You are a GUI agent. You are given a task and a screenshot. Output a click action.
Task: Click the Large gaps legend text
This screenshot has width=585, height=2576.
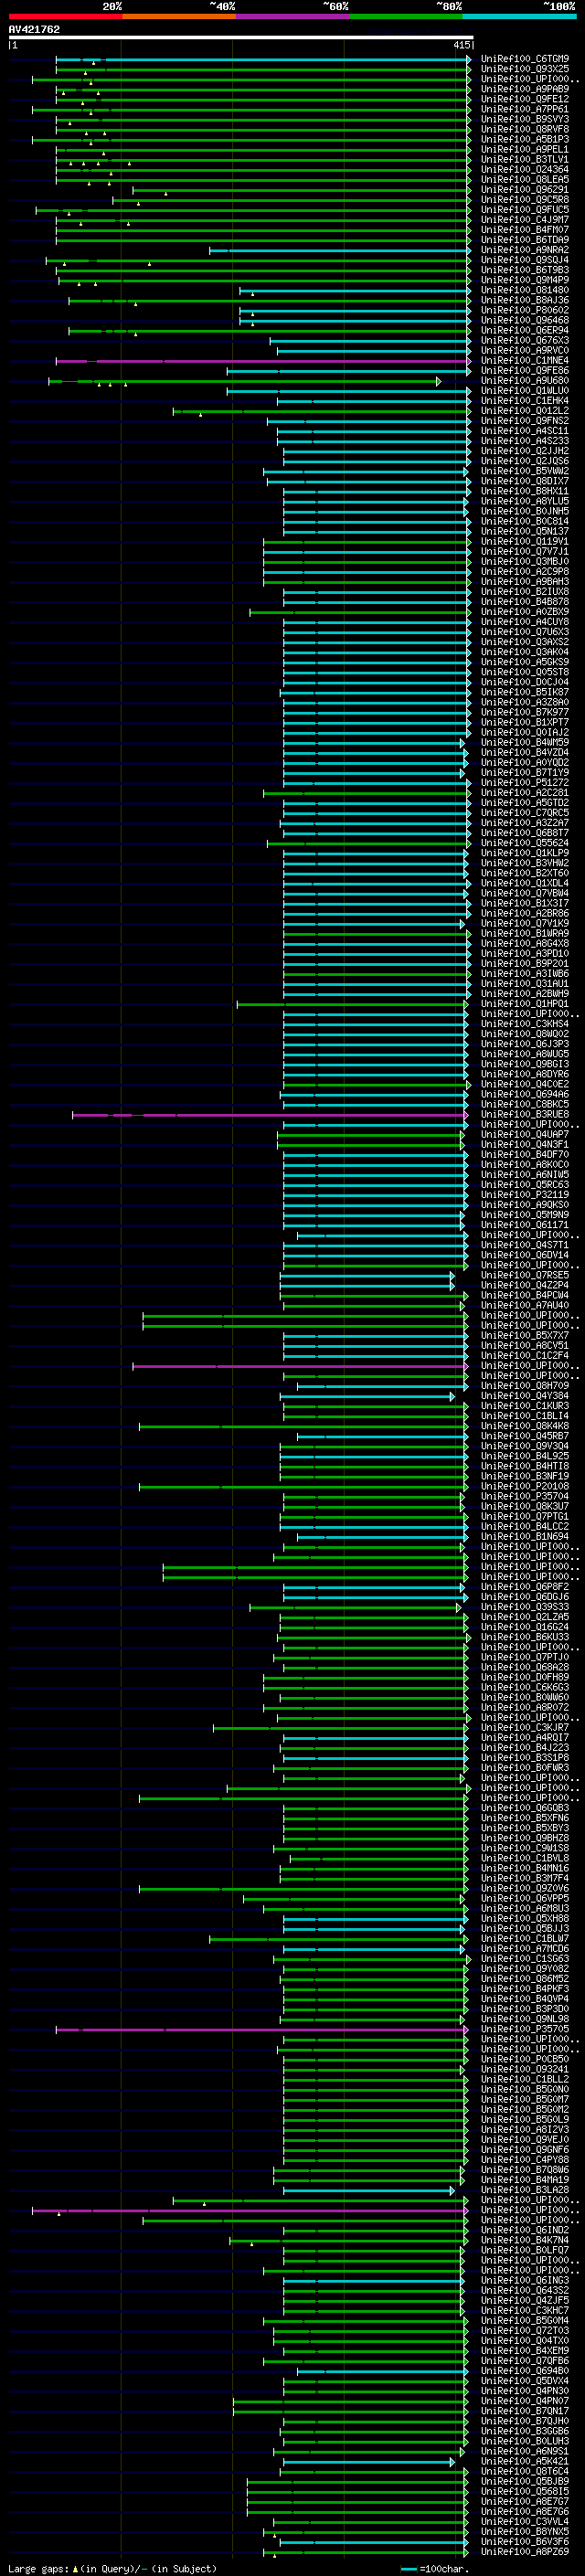(x=112, y=2568)
